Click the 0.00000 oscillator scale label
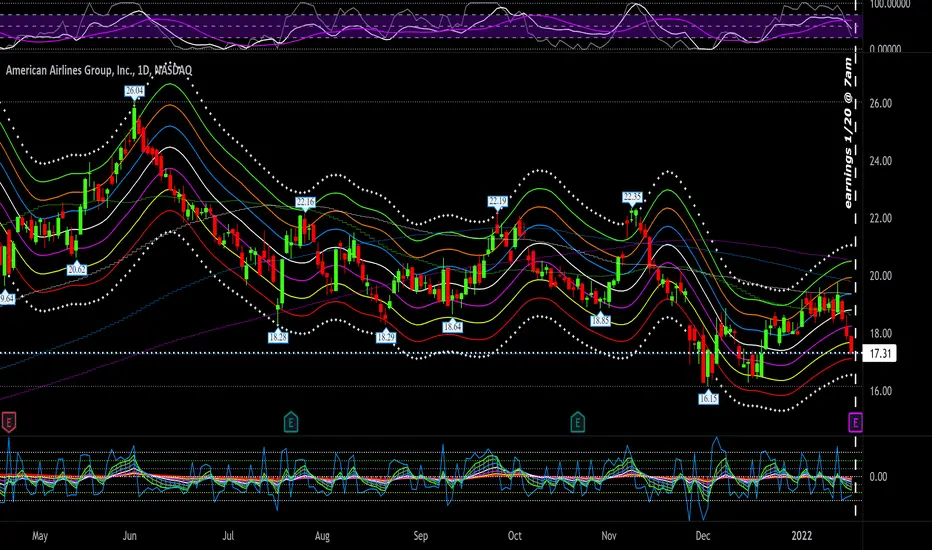This screenshot has height=550, width=932. click(885, 49)
